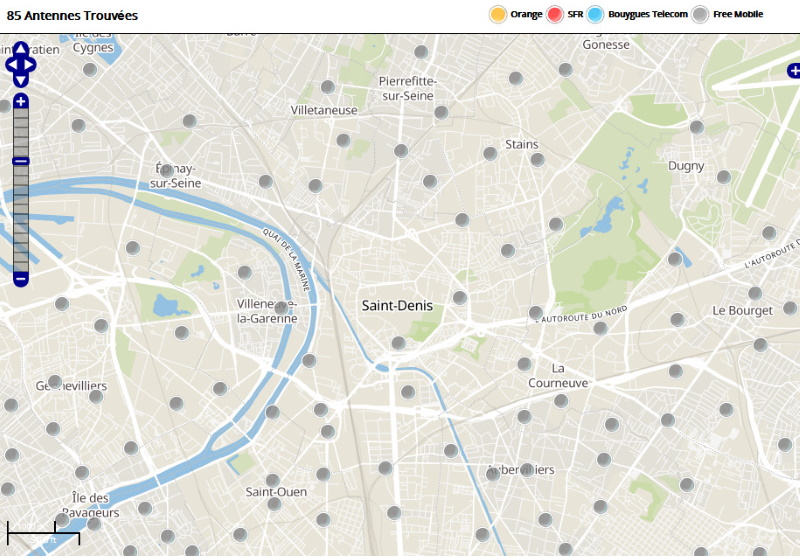Click the SFR red legend circle
Screen dimensions: 800x556
[x=555, y=14]
